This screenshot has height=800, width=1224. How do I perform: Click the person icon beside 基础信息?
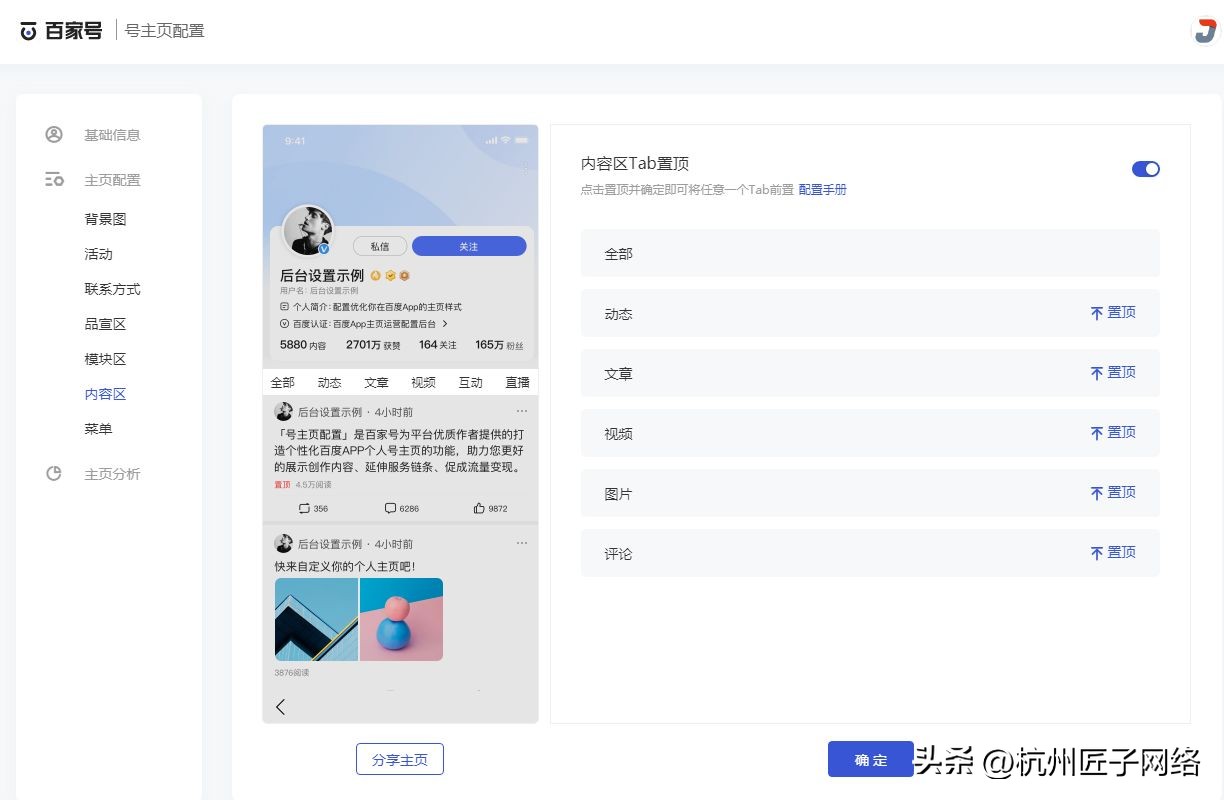55,135
